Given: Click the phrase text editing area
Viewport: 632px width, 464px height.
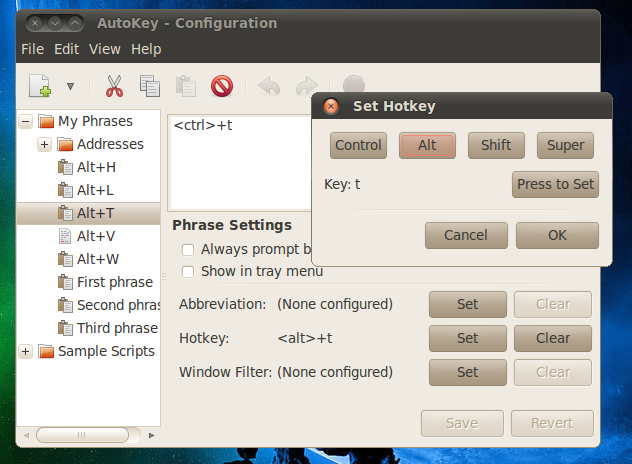Looking at the screenshot, I should (x=241, y=162).
